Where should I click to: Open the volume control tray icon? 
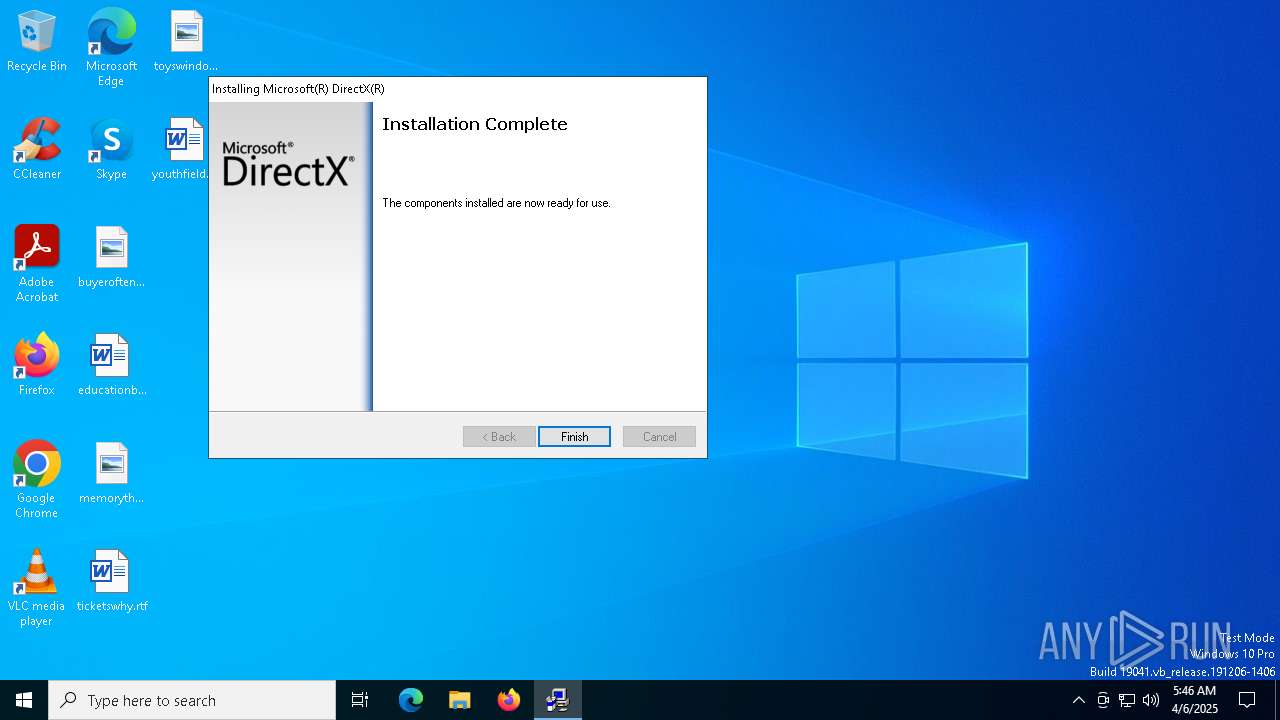(x=1151, y=700)
